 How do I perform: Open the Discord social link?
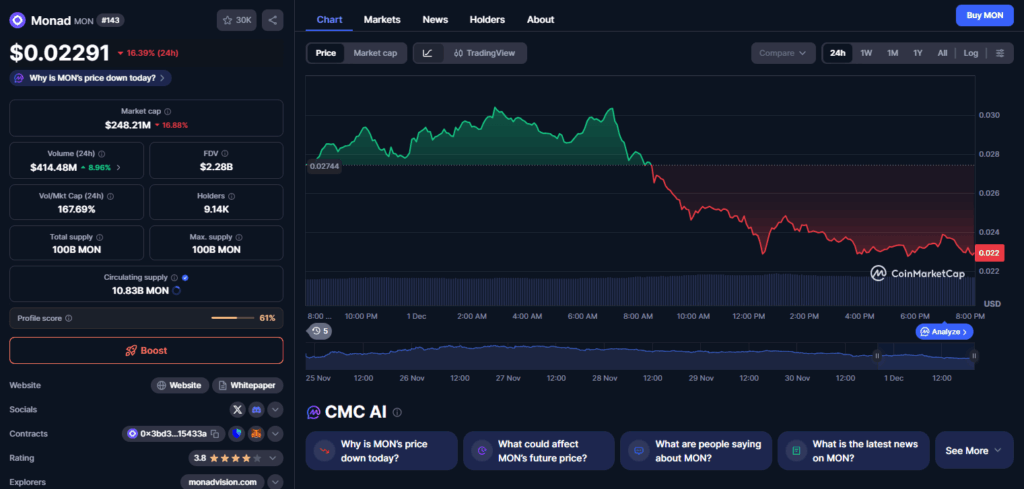256,409
